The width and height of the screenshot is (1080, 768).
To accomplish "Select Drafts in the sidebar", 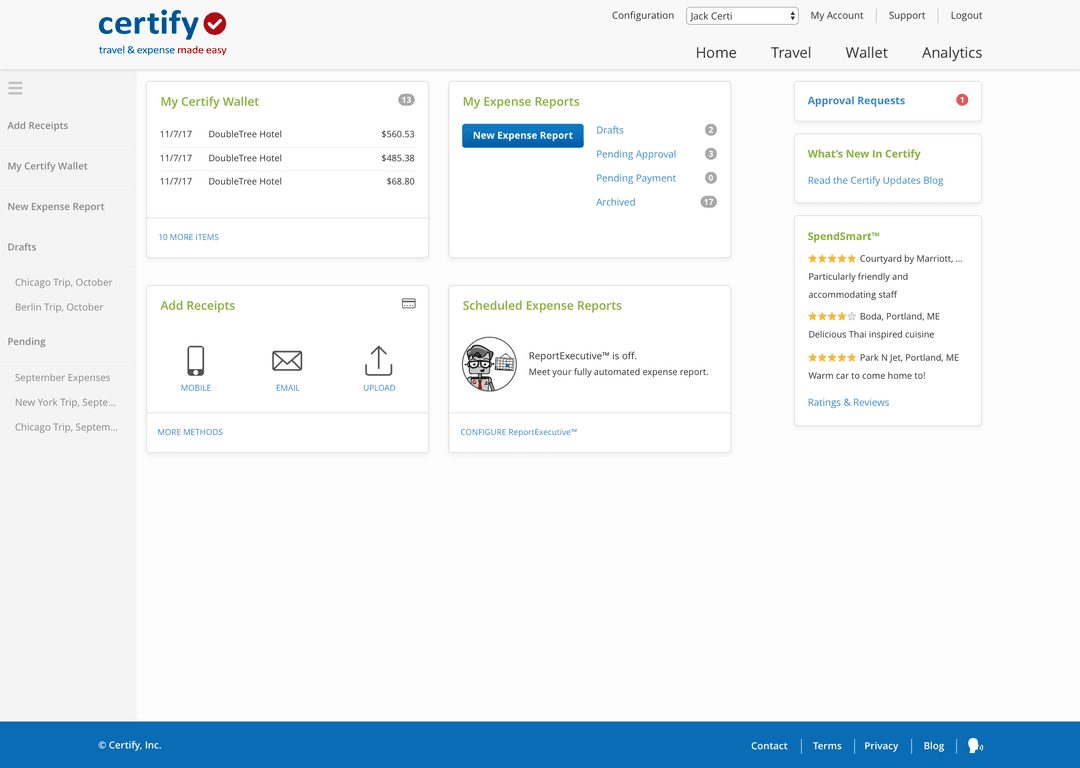I will [x=22, y=247].
